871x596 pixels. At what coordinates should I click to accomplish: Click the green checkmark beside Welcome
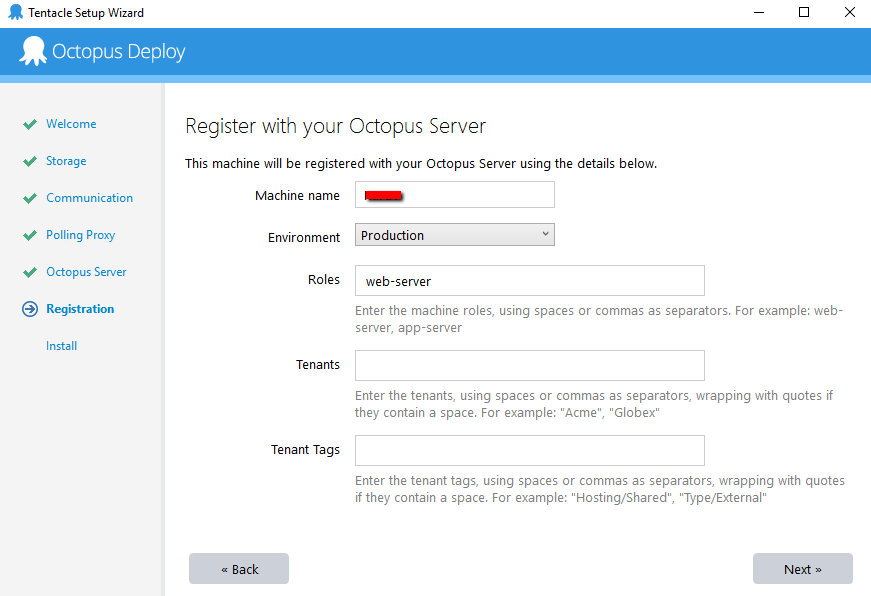(x=30, y=124)
